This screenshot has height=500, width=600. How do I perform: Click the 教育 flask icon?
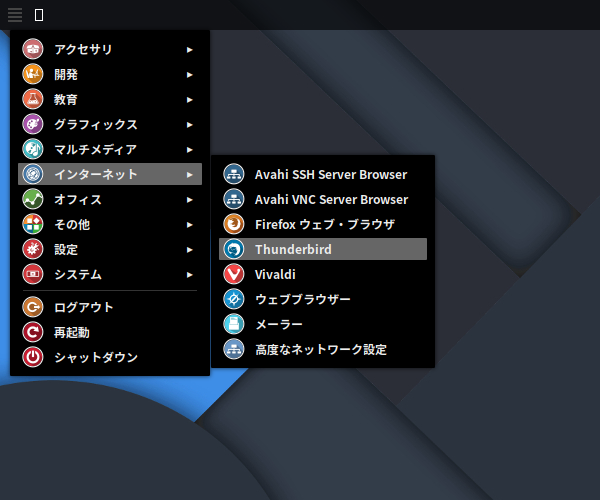[33, 99]
